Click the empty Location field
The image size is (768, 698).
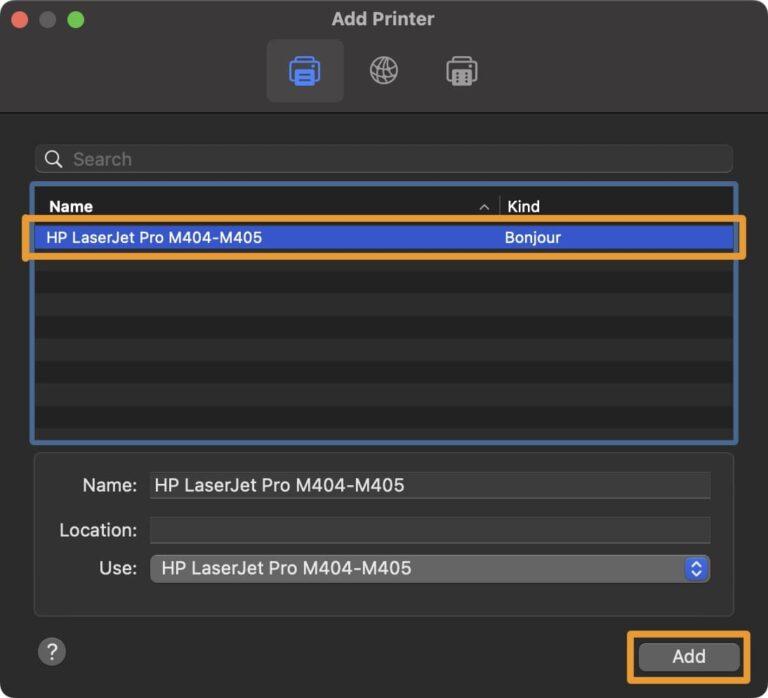point(430,530)
